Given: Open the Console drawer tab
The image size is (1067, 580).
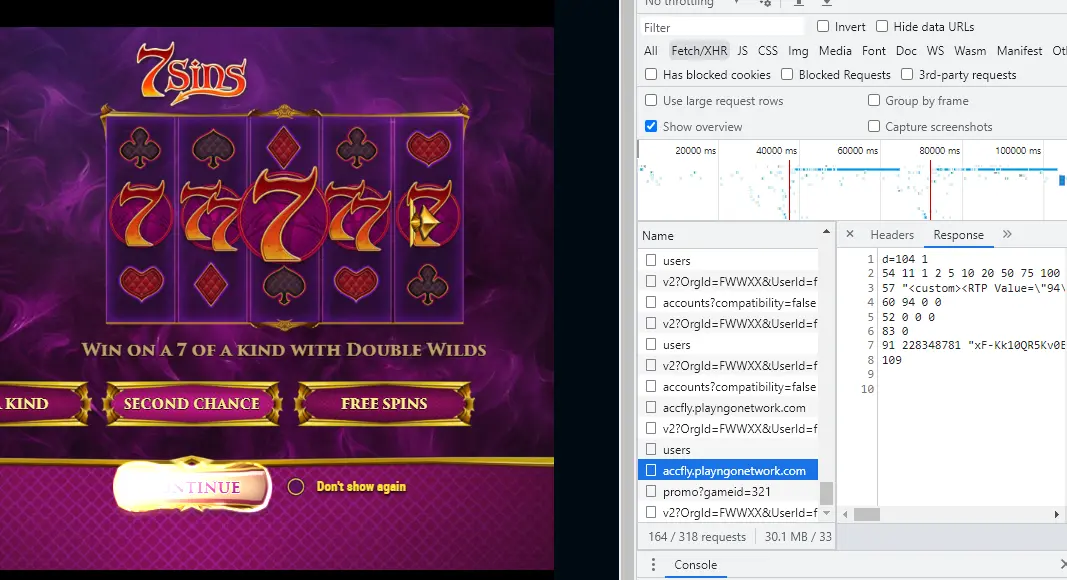Looking at the screenshot, I should pyautogui.click(x=695, y=564).
